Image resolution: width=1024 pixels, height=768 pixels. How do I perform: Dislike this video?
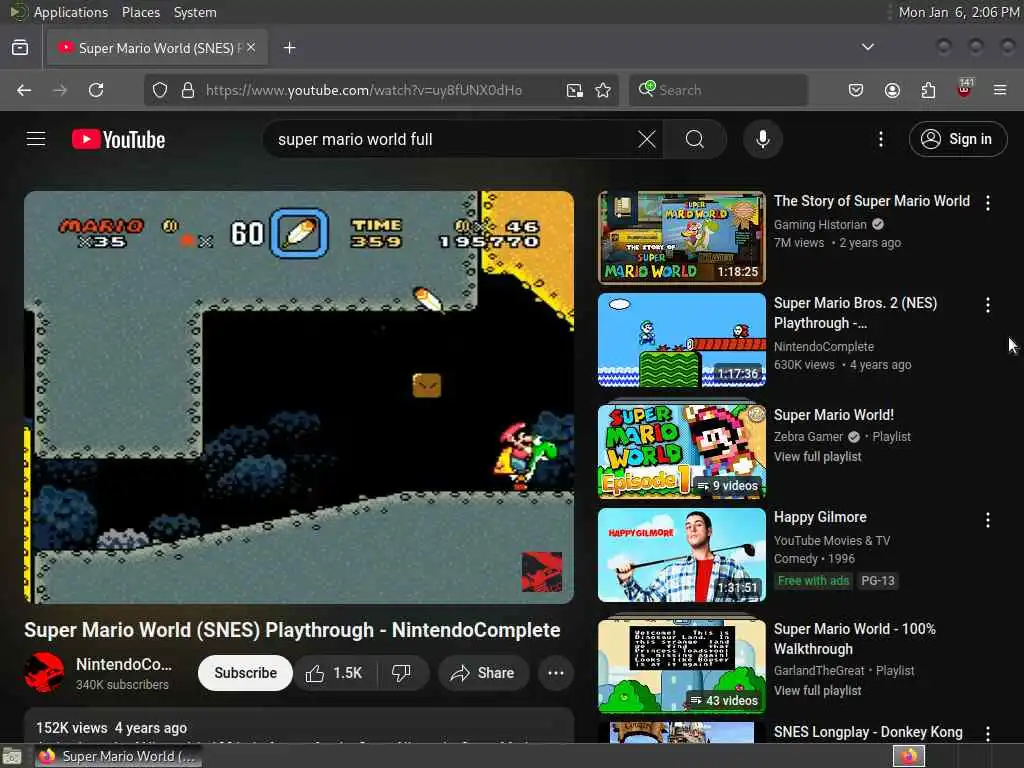coord(402,673)
